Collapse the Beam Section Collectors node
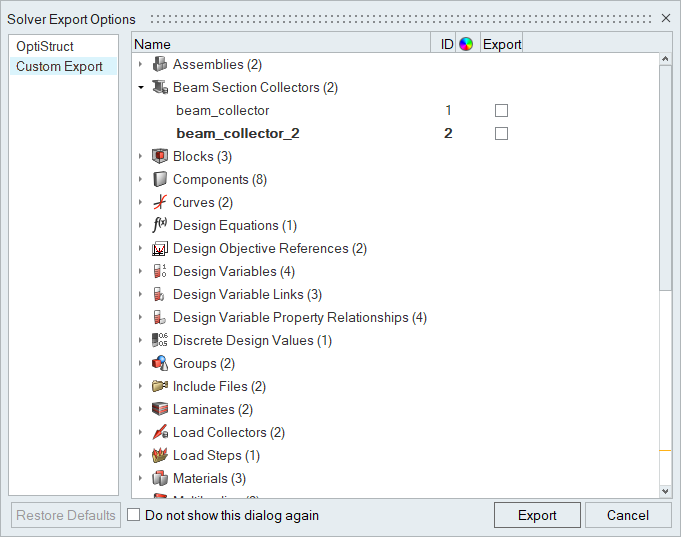Image resolution: width=681 pixels, height=537 pixels. 141,88
